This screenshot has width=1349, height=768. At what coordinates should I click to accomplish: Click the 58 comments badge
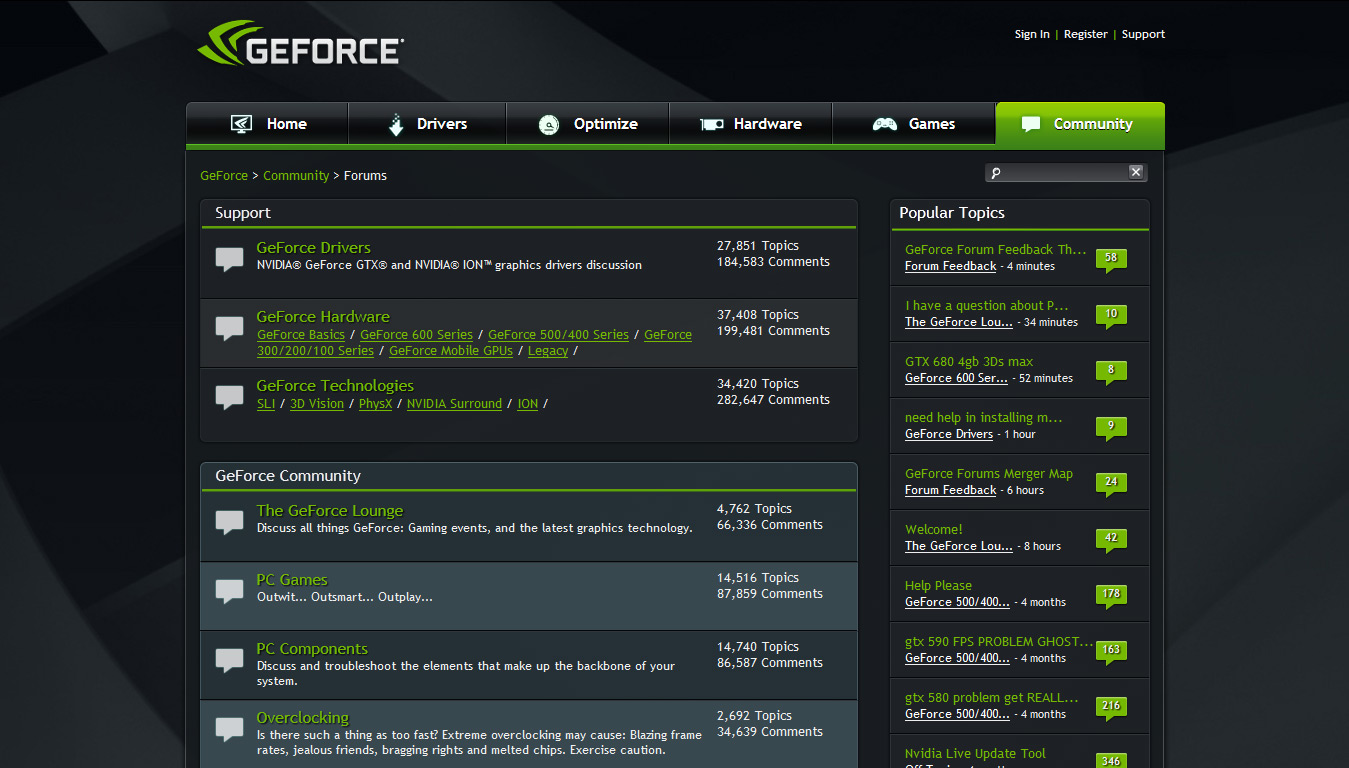1111,259
